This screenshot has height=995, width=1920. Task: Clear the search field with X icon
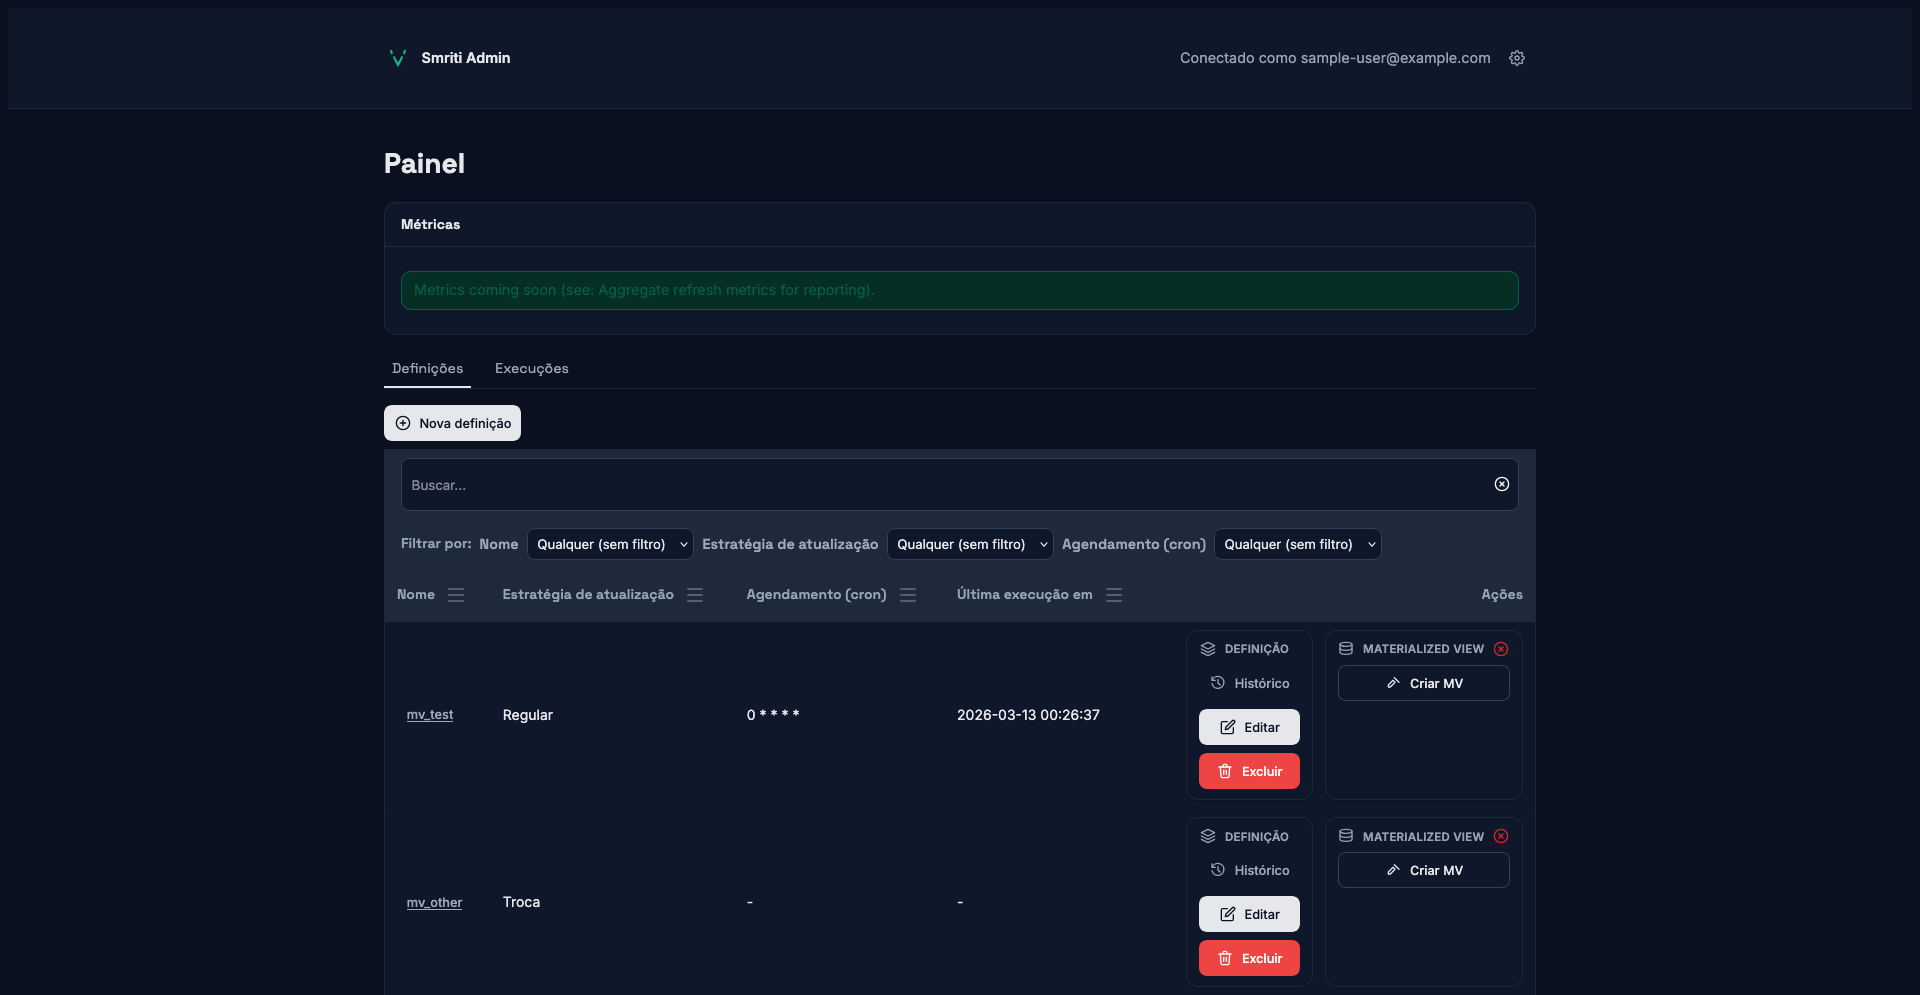click(x=1501, y=484)
